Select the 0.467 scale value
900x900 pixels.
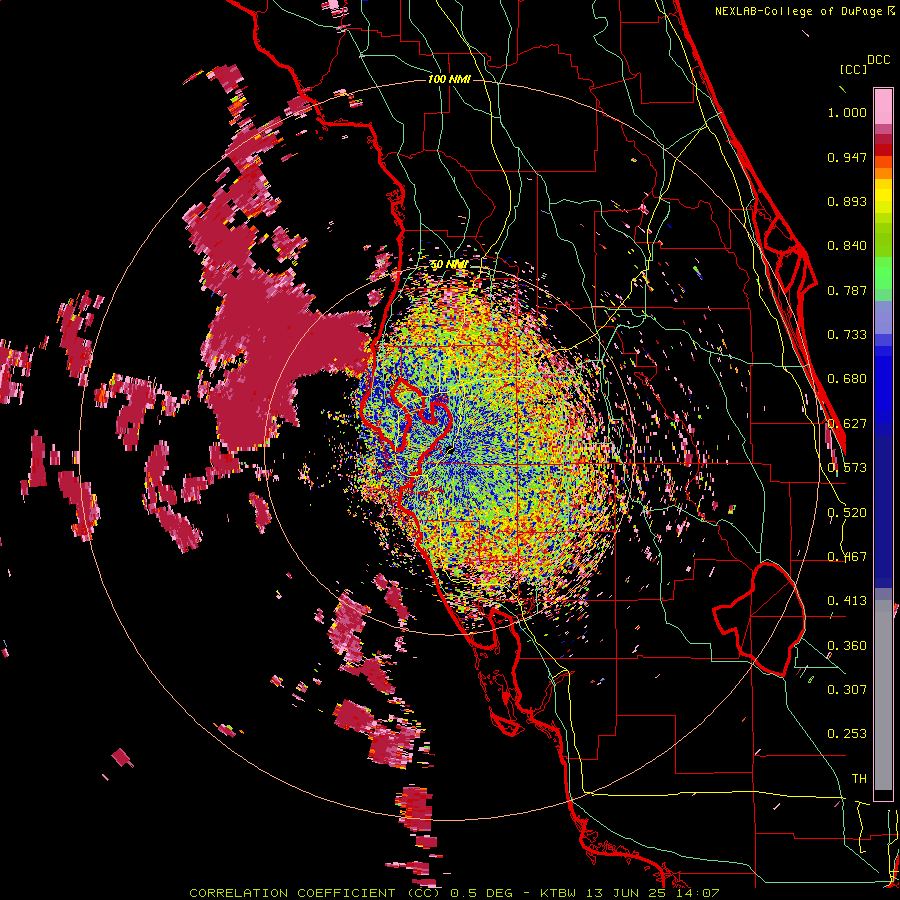[847, 557]
